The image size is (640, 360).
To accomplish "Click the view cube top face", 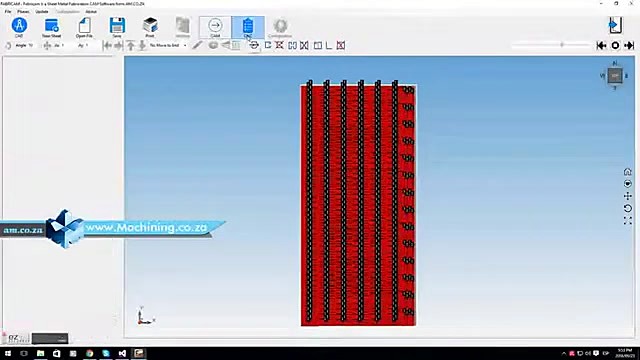I will [x=615, y=76].
